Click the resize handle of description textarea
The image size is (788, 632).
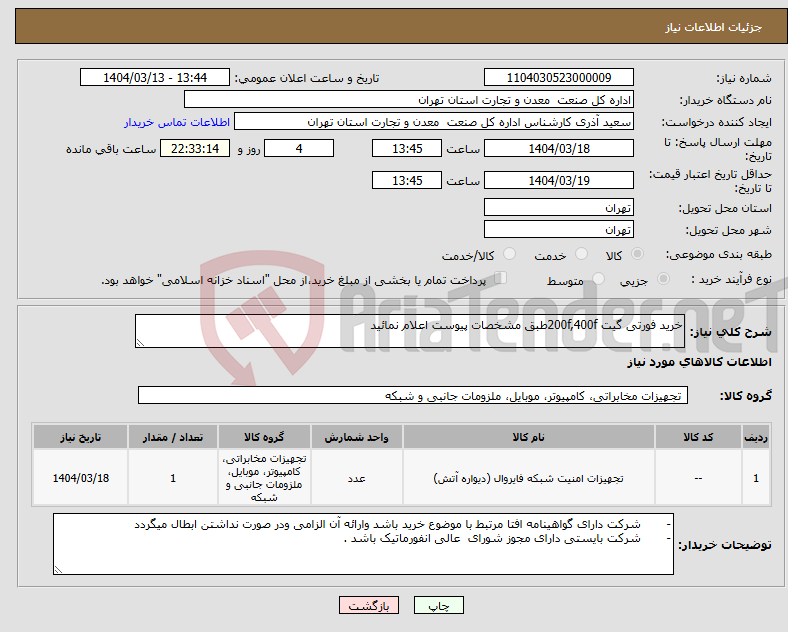click(140, 343)
